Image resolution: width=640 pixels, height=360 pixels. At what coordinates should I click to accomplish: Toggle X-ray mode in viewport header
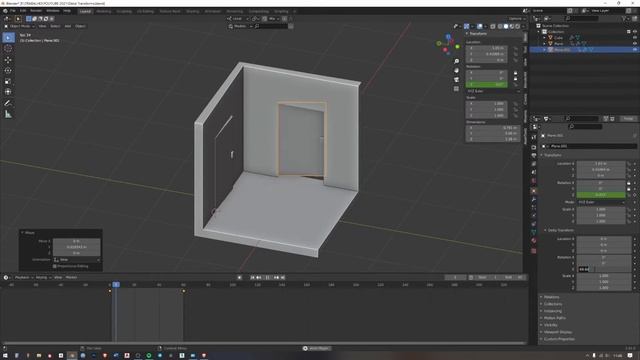click(x=493, y=26)
